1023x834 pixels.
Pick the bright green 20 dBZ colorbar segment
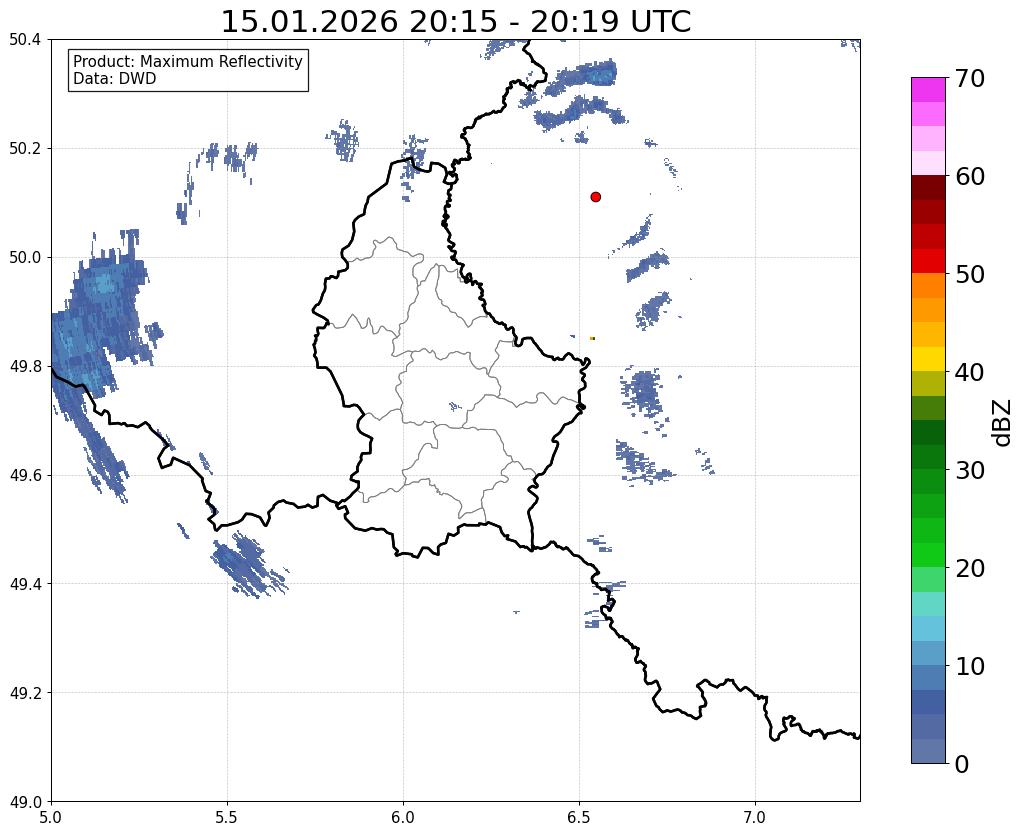pos(928,555)
